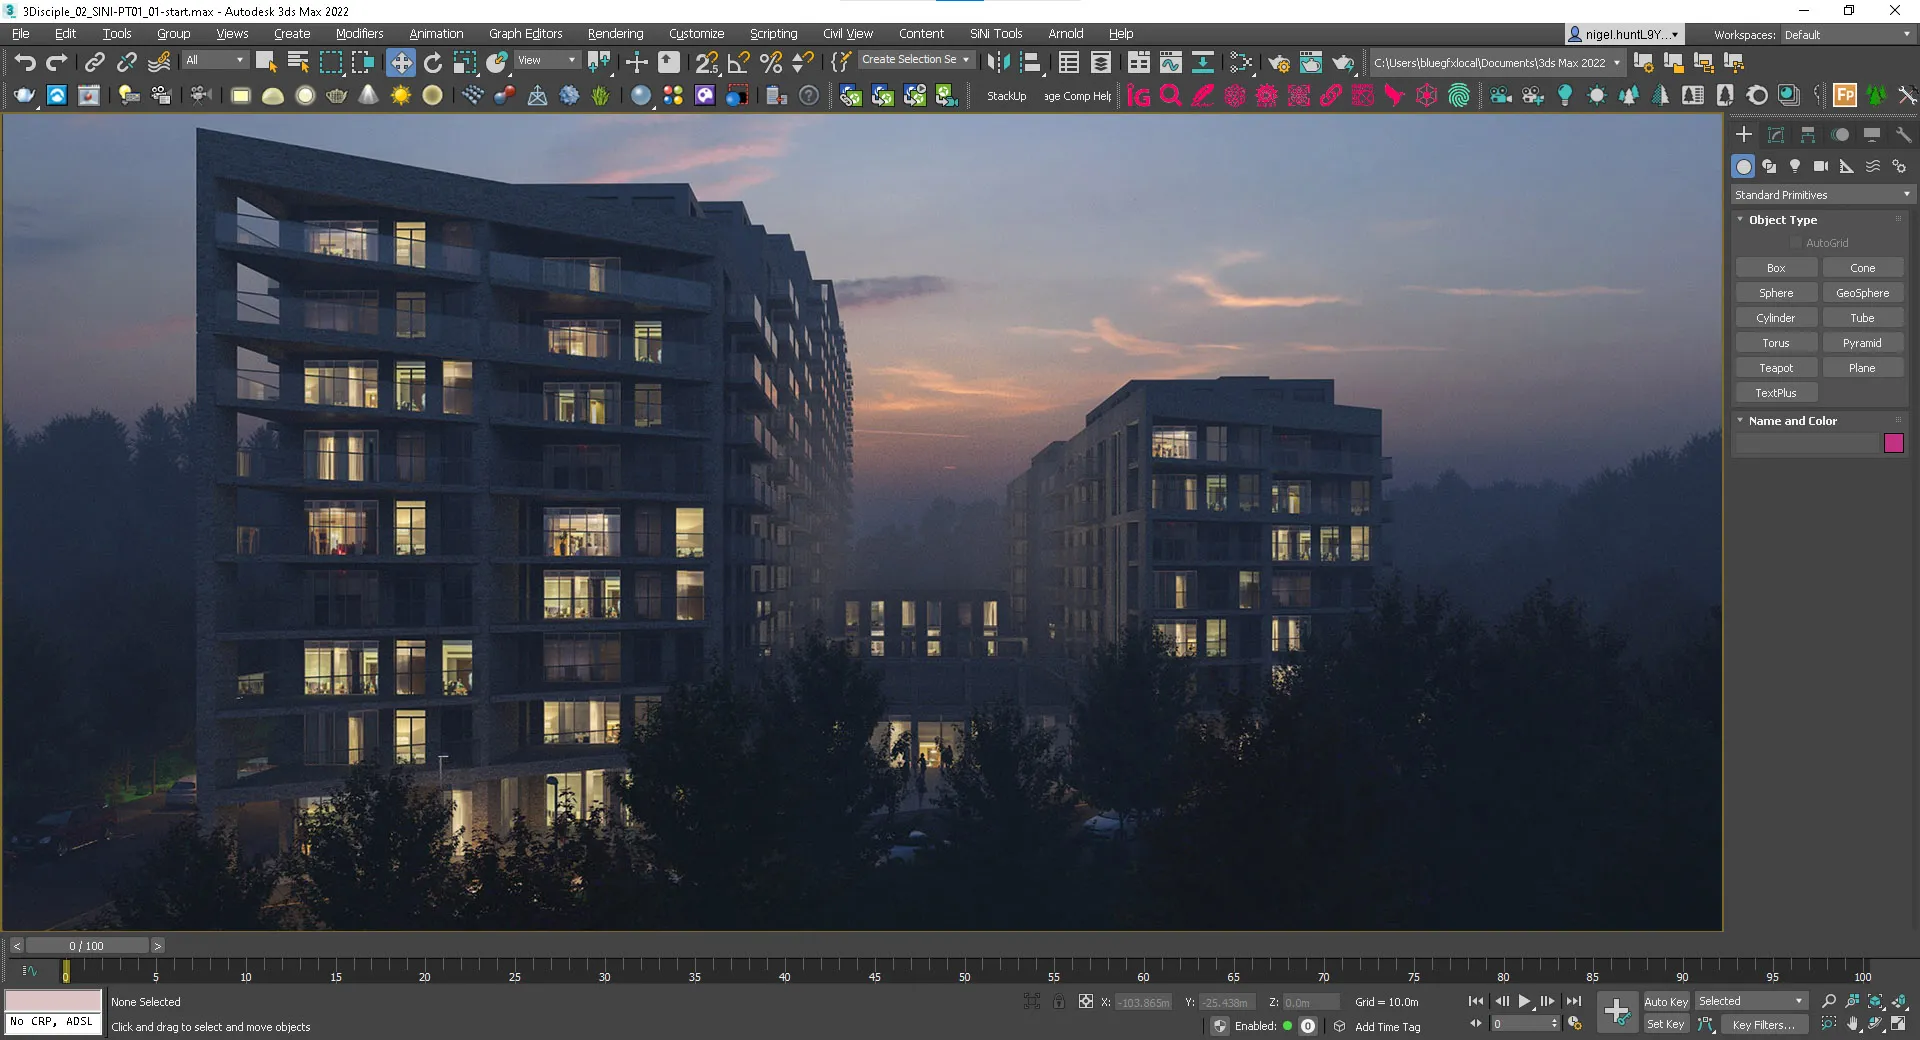Open the Graph Editors menu
This screenshot has width=1920, height=1040.
coord(525,34)
